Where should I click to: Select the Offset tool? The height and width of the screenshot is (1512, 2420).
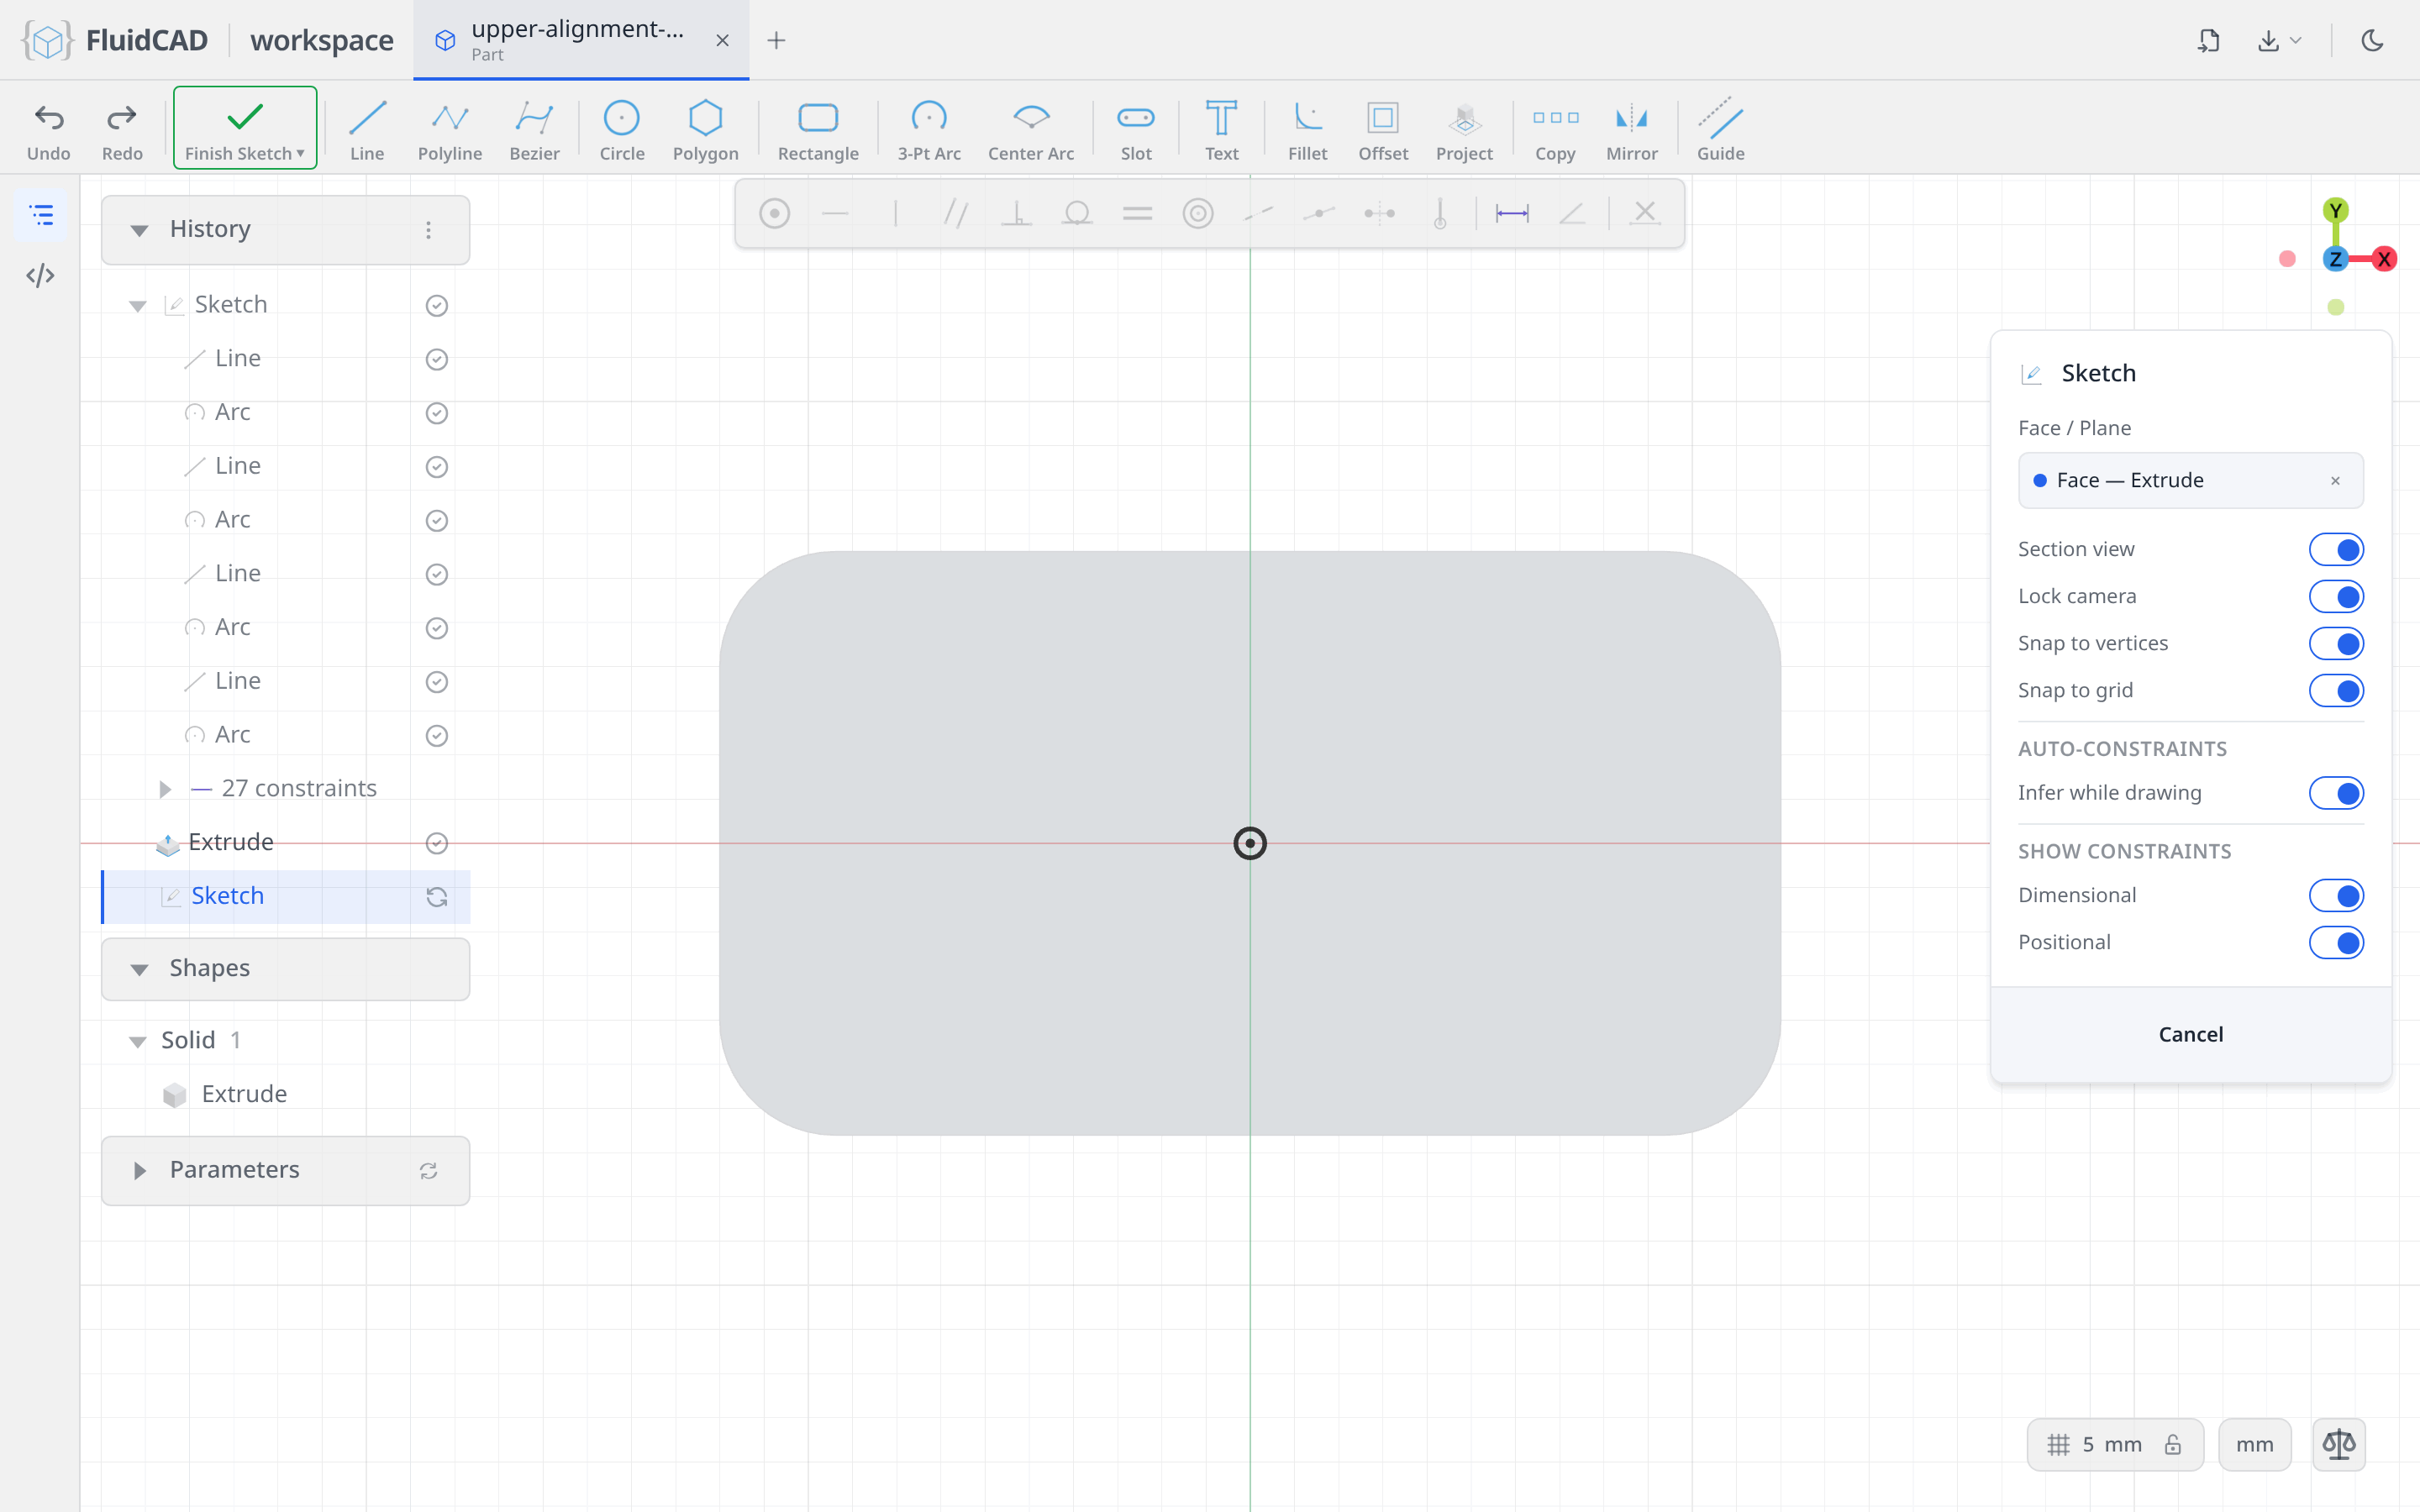[1383, 130]
